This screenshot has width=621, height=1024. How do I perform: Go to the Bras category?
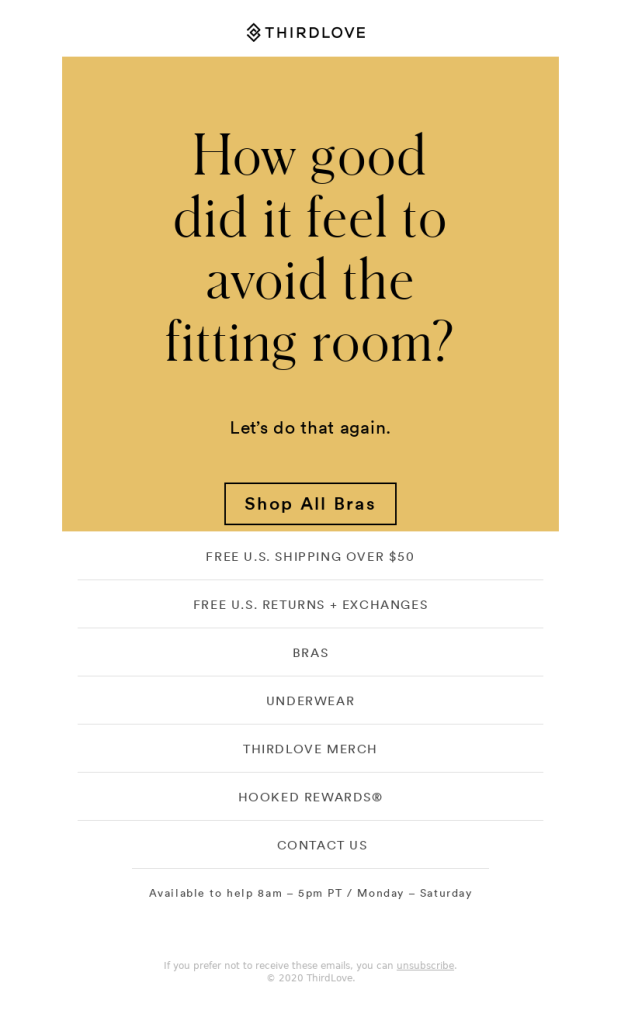coord(310,653)
